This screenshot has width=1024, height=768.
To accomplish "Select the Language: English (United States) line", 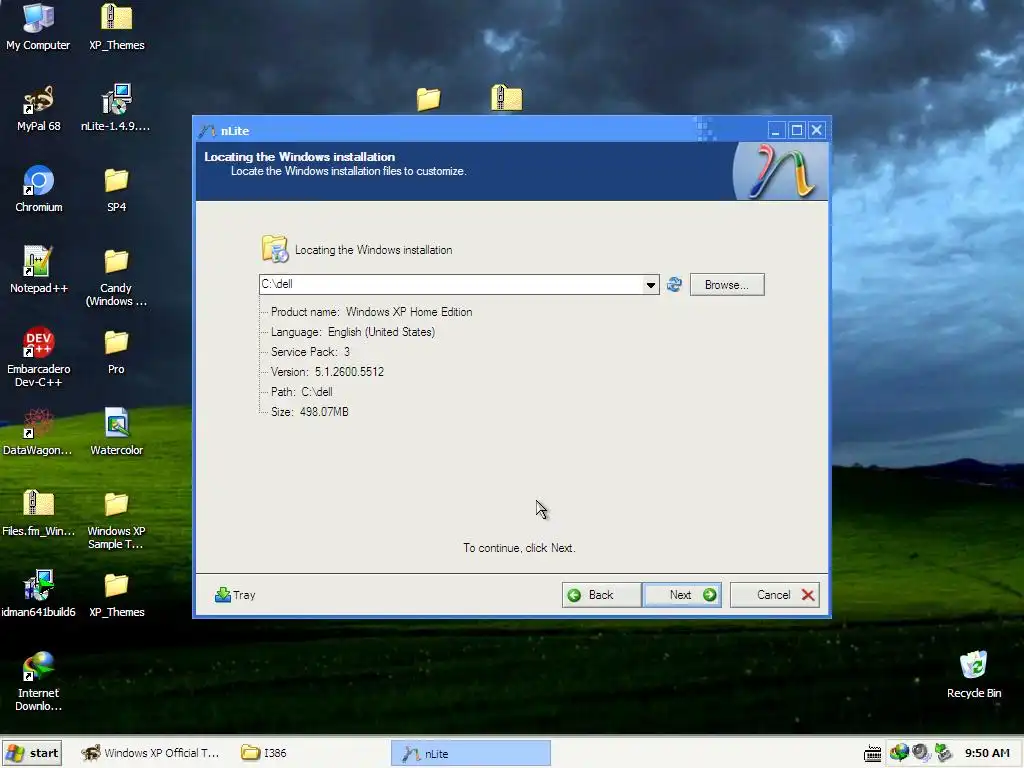I will click(353, 332).
